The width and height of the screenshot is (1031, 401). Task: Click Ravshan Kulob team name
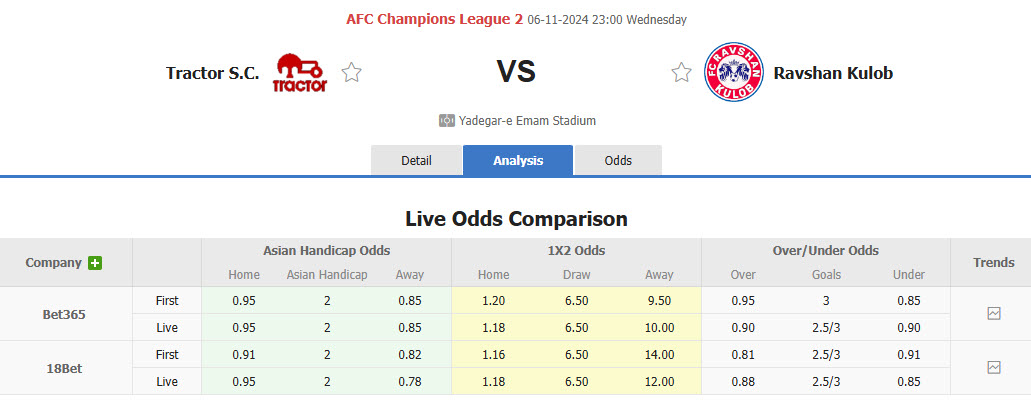[x=833, y=72]
